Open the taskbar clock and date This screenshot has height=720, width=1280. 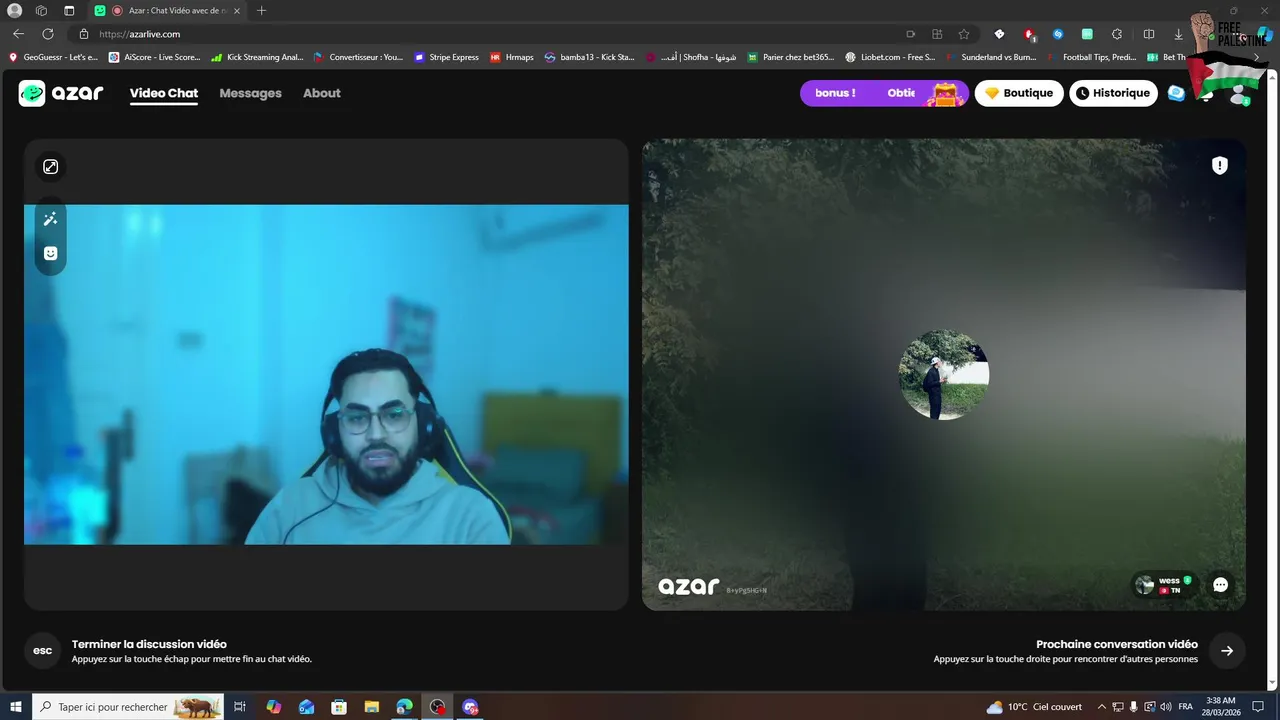[x=1220, y=707]
